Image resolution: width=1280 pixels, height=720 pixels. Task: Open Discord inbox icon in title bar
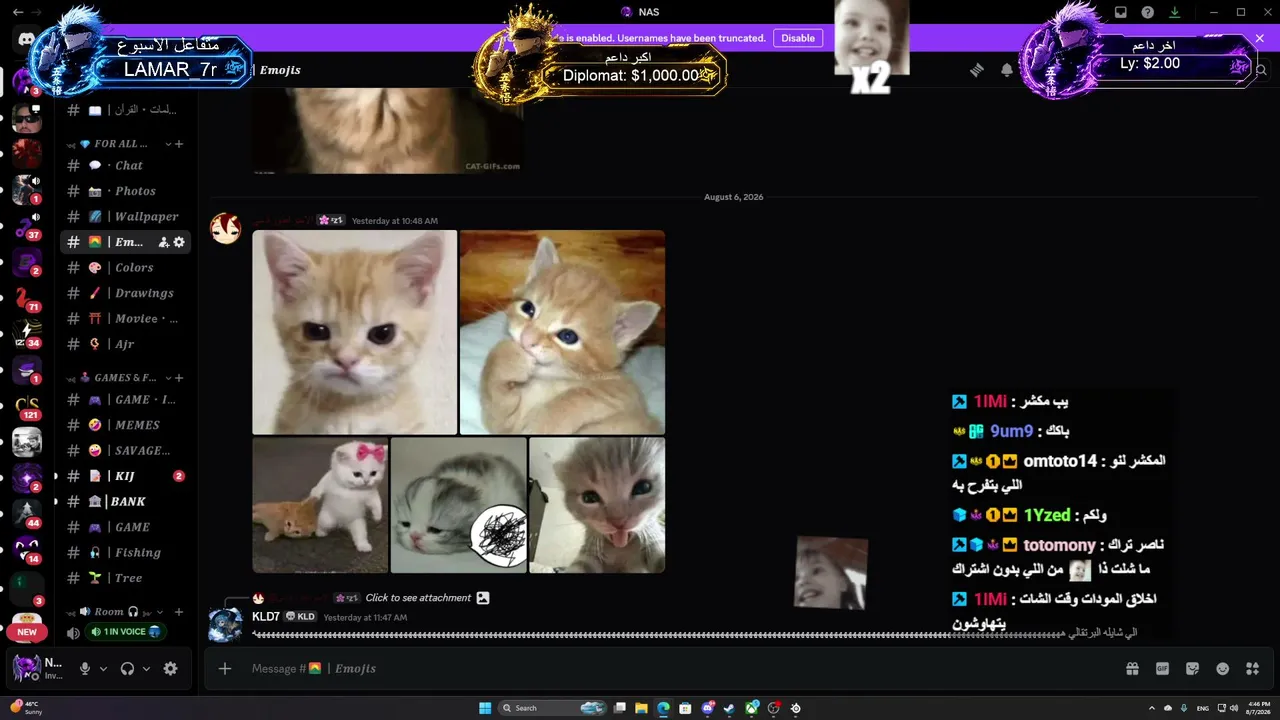pyautogui.click(x=1121, y=12)
